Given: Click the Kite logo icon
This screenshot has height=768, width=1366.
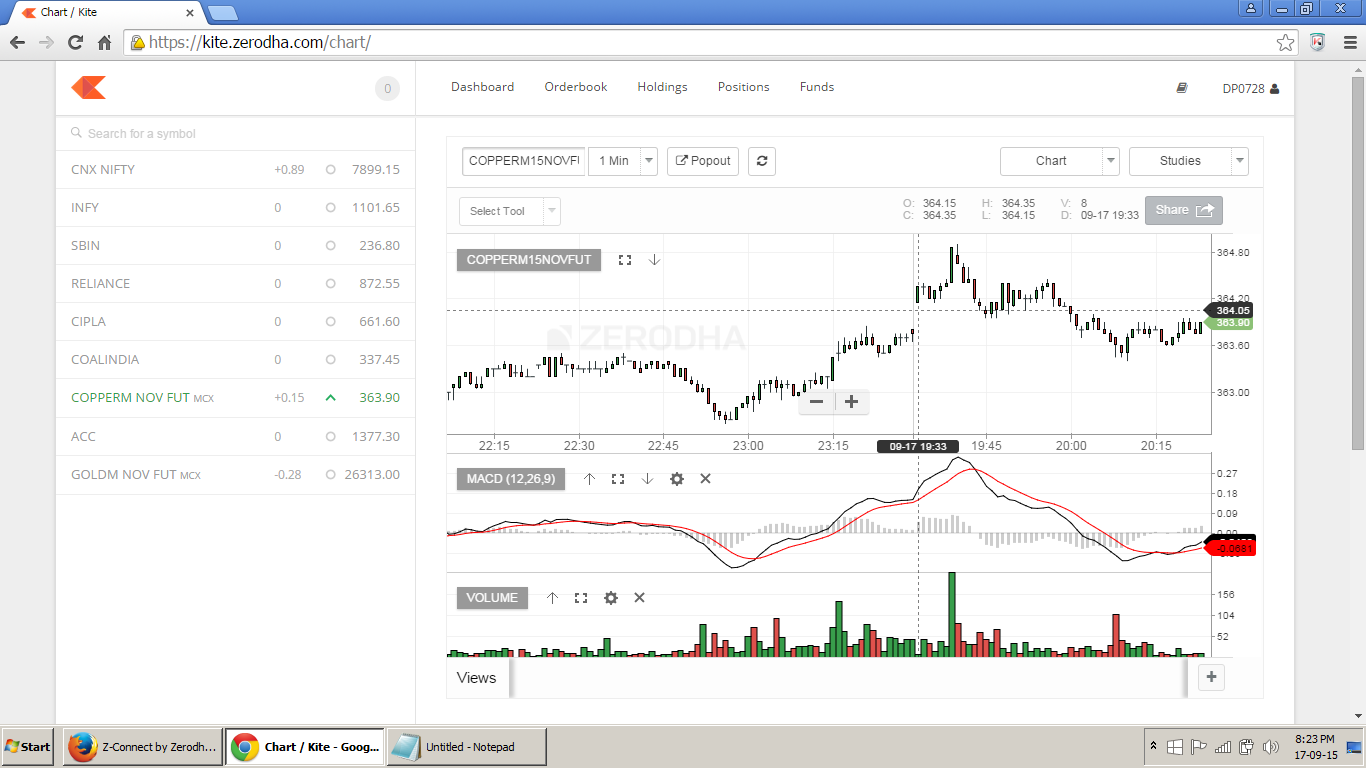Looking at the screenshot, I should [89, 88].
